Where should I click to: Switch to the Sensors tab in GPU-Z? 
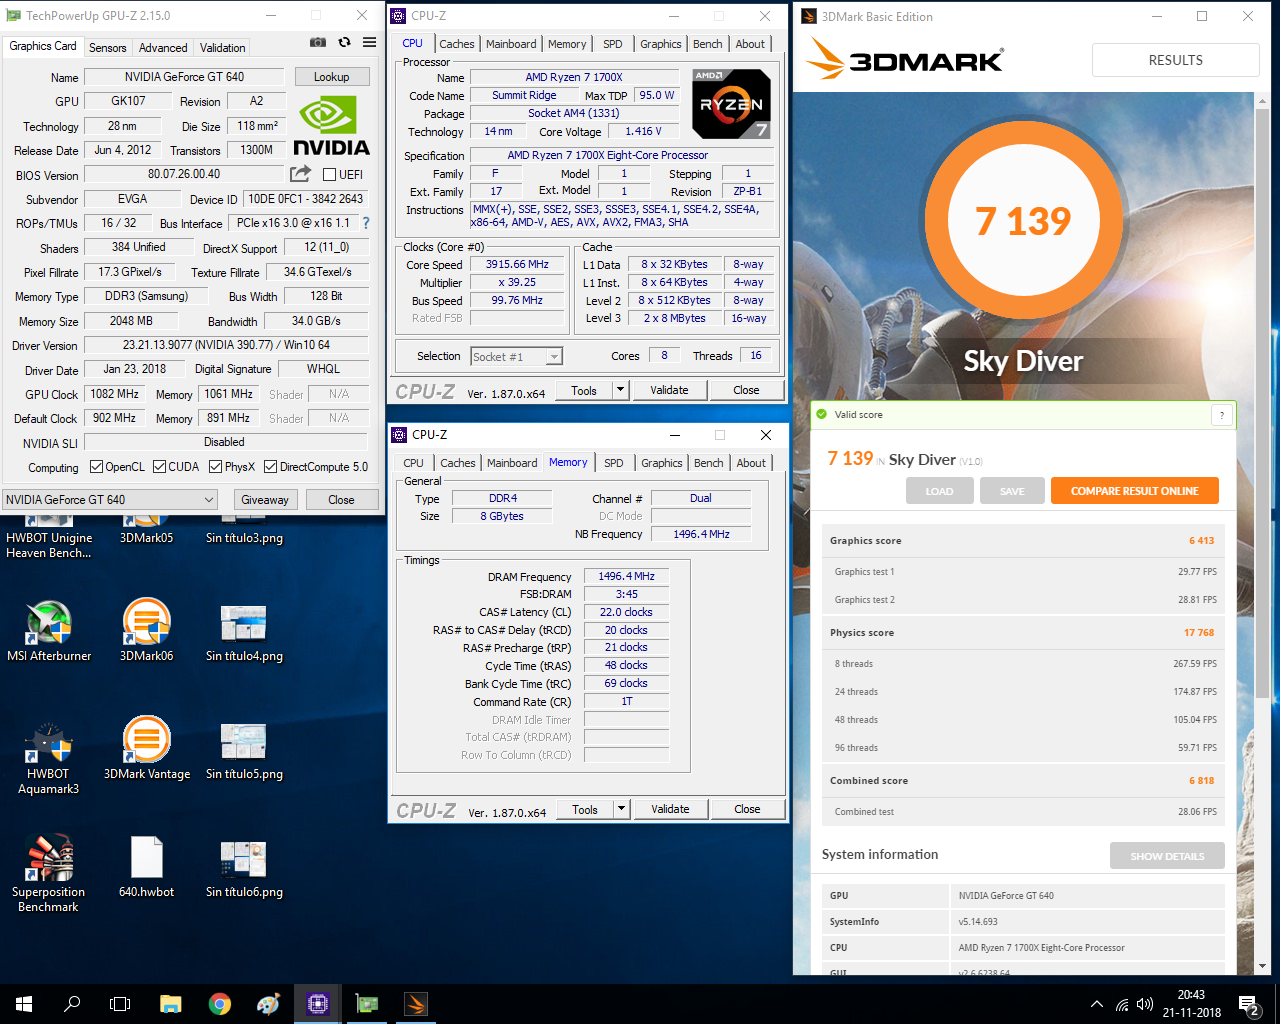click(x=107, y=47)
